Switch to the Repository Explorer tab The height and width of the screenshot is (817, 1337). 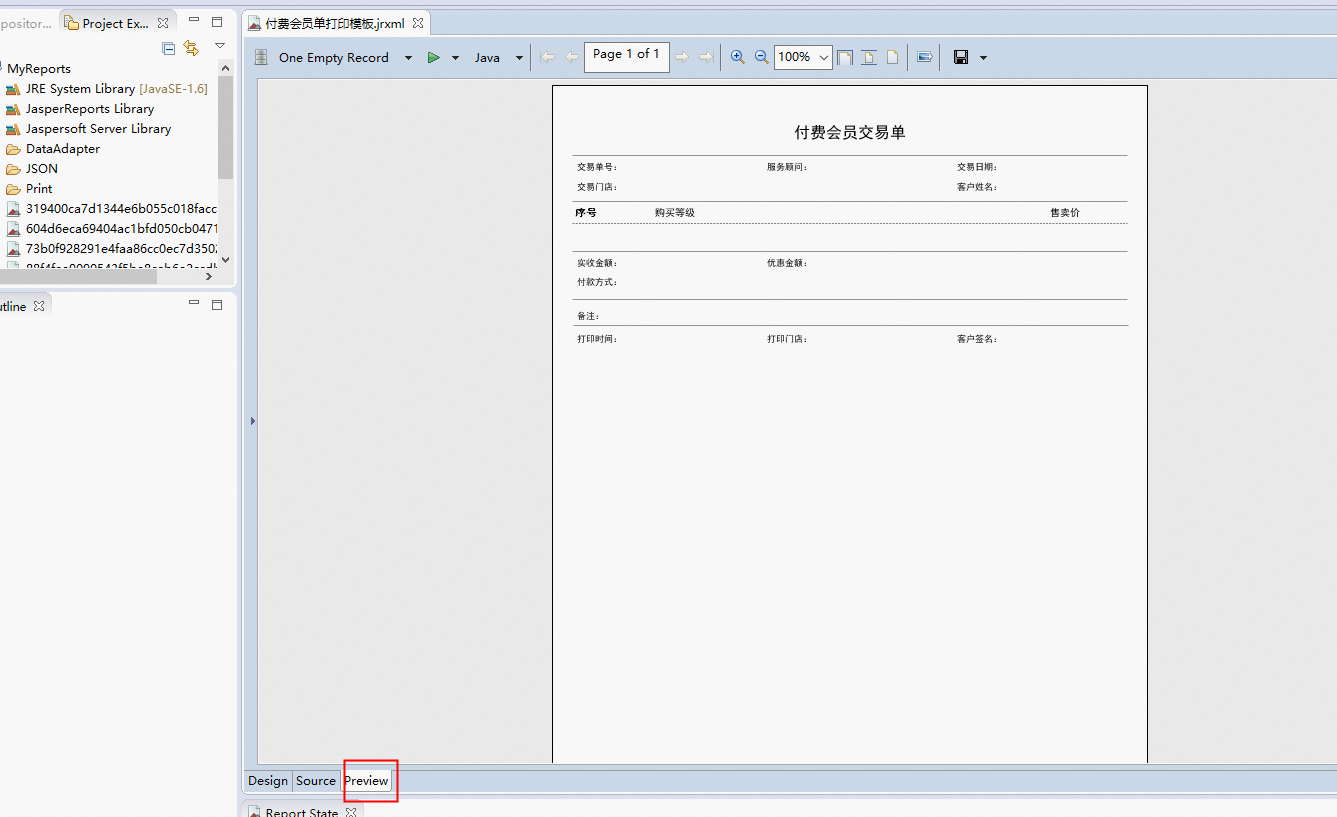[x=26, y=23]
